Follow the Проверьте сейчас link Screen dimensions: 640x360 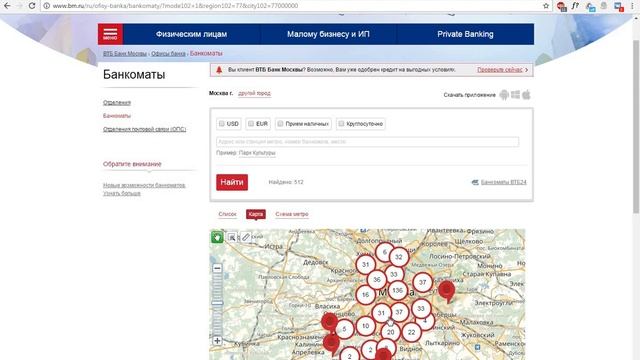point(500,70)
